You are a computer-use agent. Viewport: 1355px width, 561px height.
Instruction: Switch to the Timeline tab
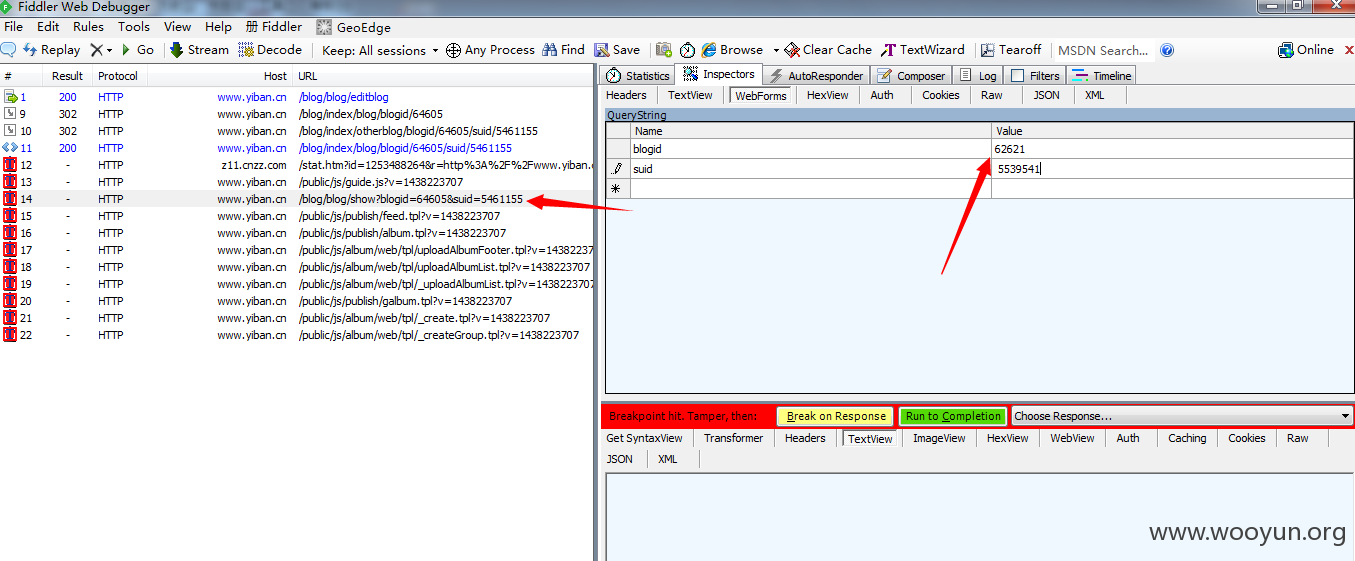click(x=1101, y=75)
